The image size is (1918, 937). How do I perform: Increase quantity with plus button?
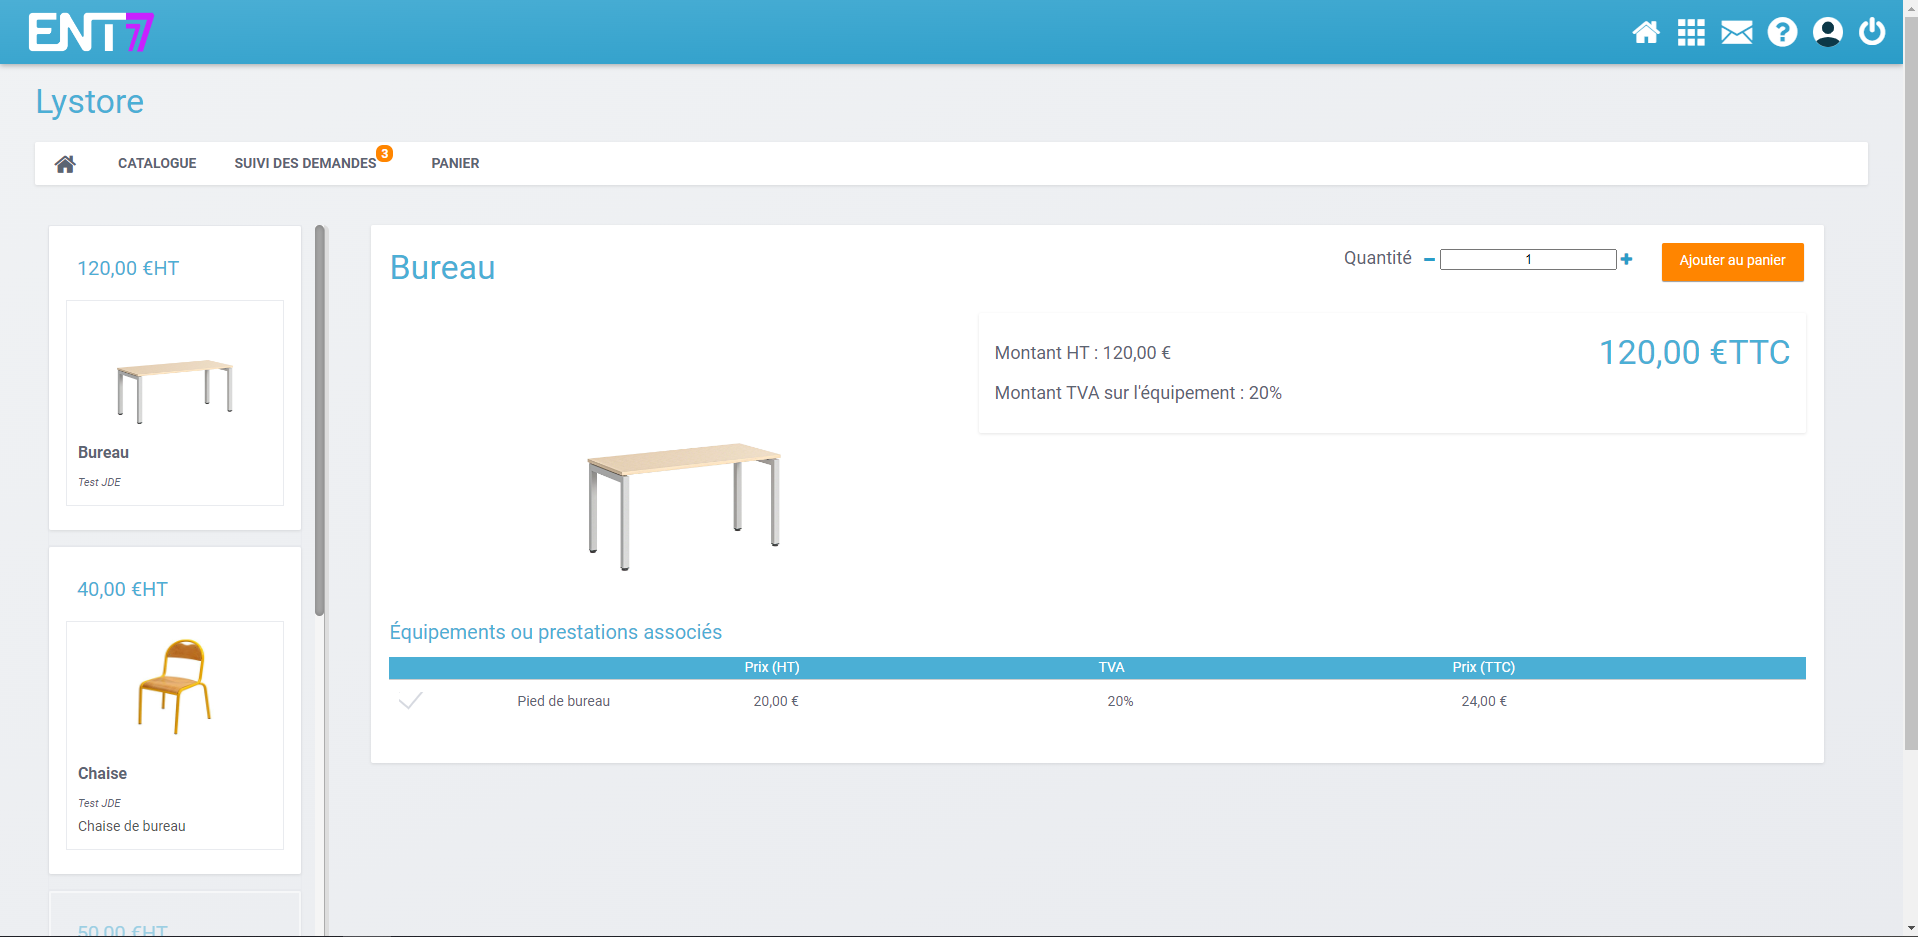tap(1627, 259)
